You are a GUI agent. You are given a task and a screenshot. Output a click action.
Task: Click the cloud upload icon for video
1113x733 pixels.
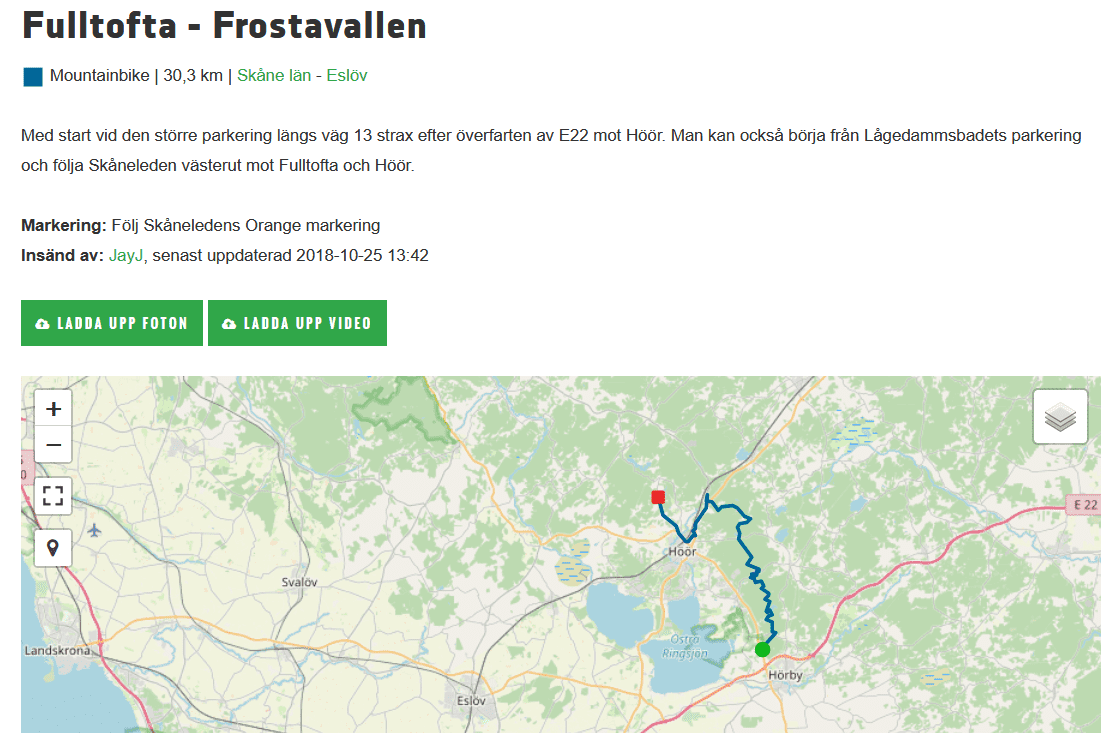pos(229,324)
